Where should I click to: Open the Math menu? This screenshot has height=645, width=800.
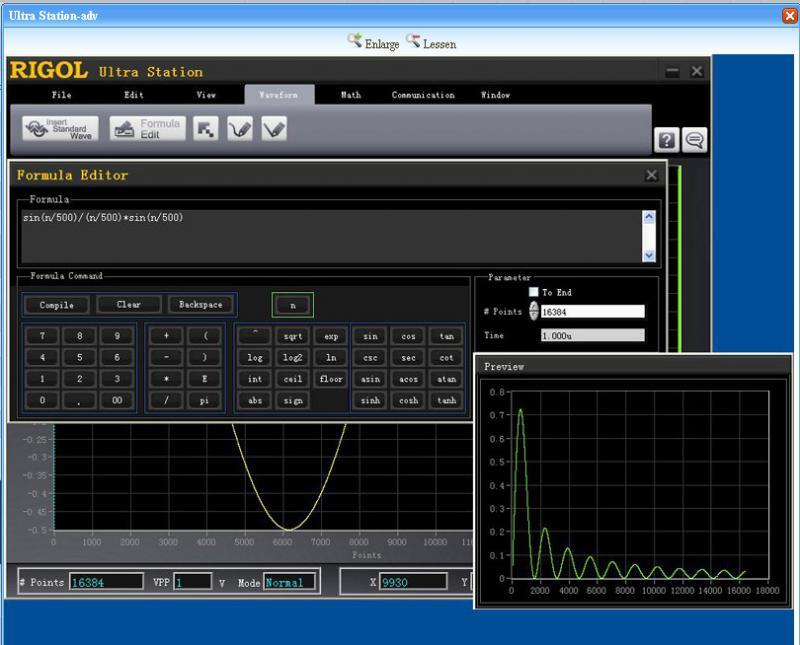[351, 95]
